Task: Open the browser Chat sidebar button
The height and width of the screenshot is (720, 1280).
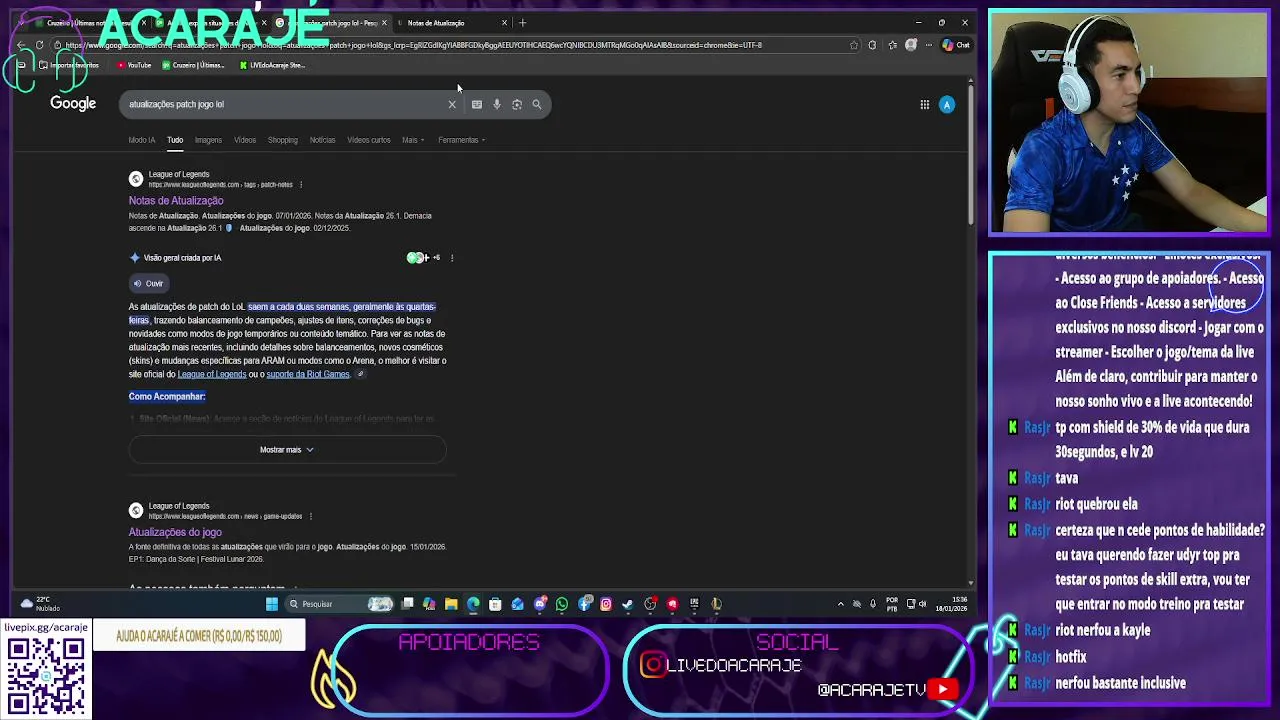Action: 956,45
